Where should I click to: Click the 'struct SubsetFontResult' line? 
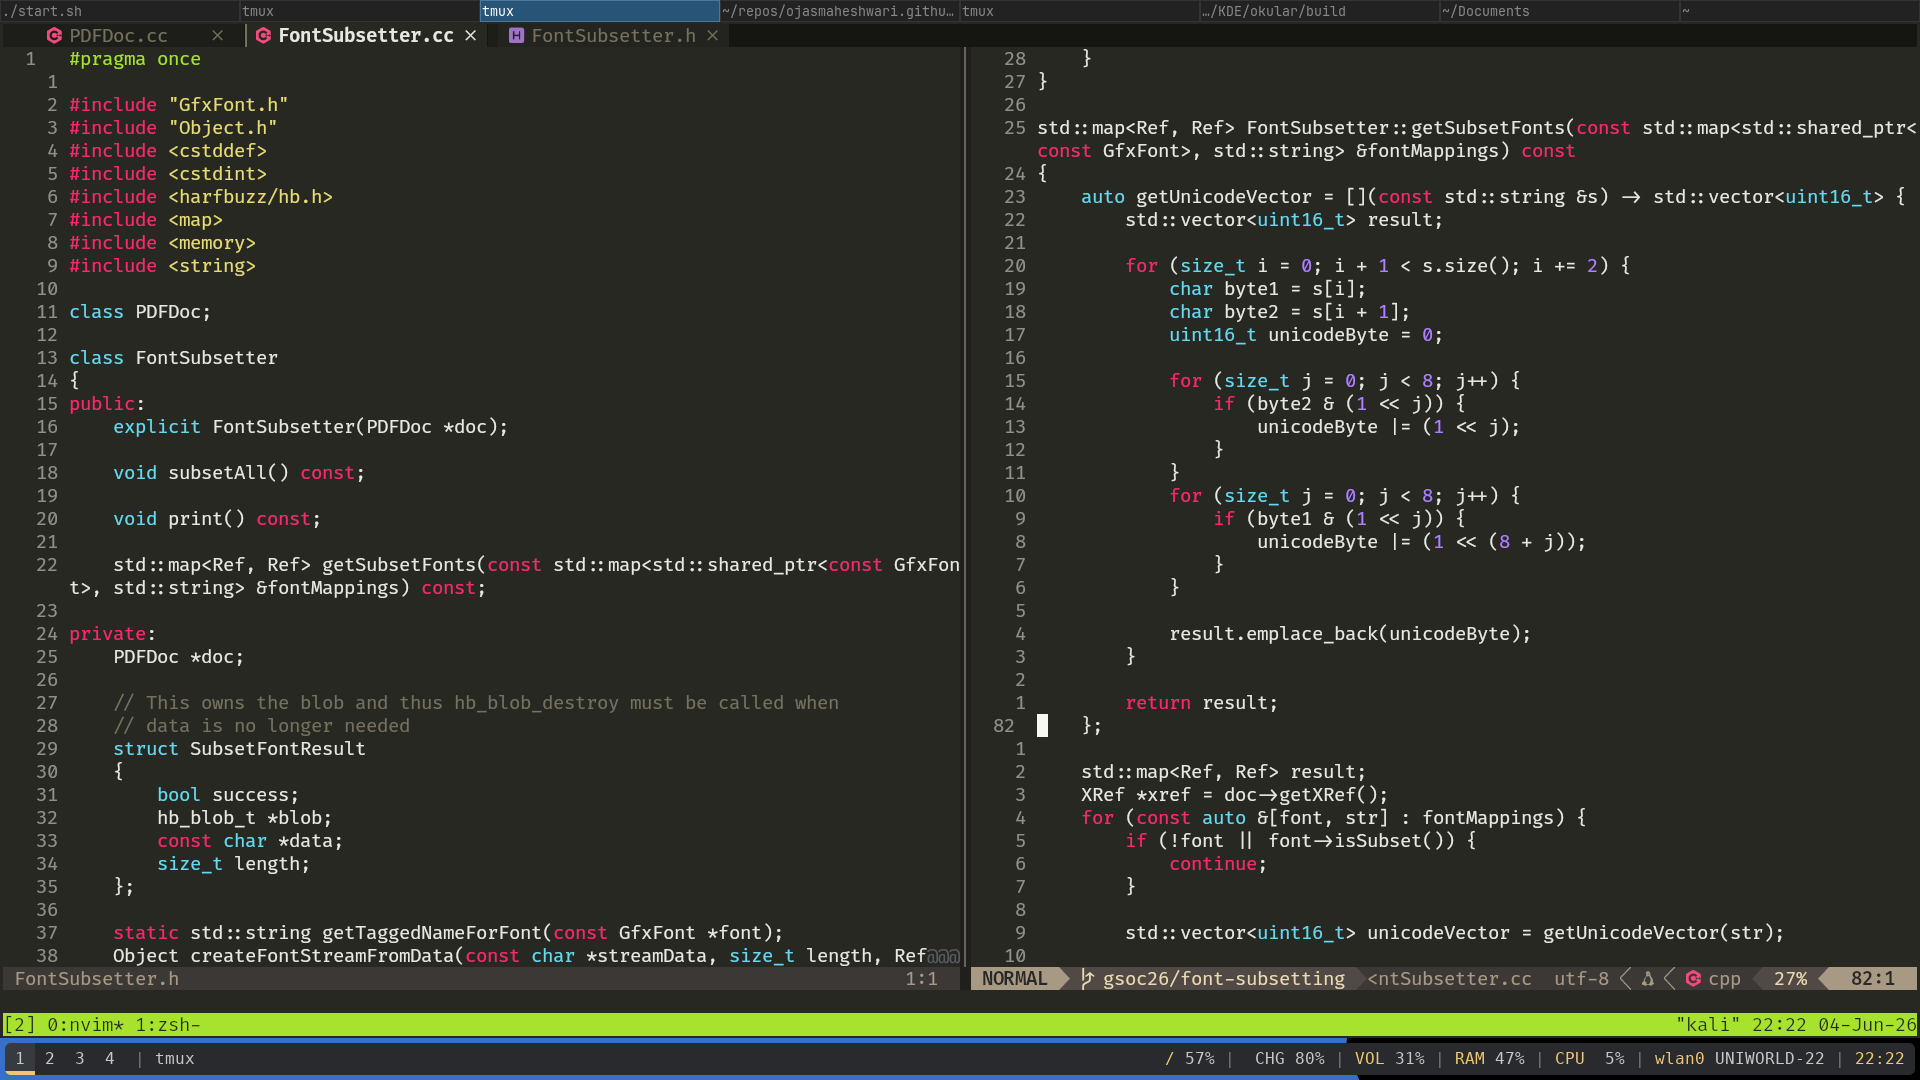[239, 749]
